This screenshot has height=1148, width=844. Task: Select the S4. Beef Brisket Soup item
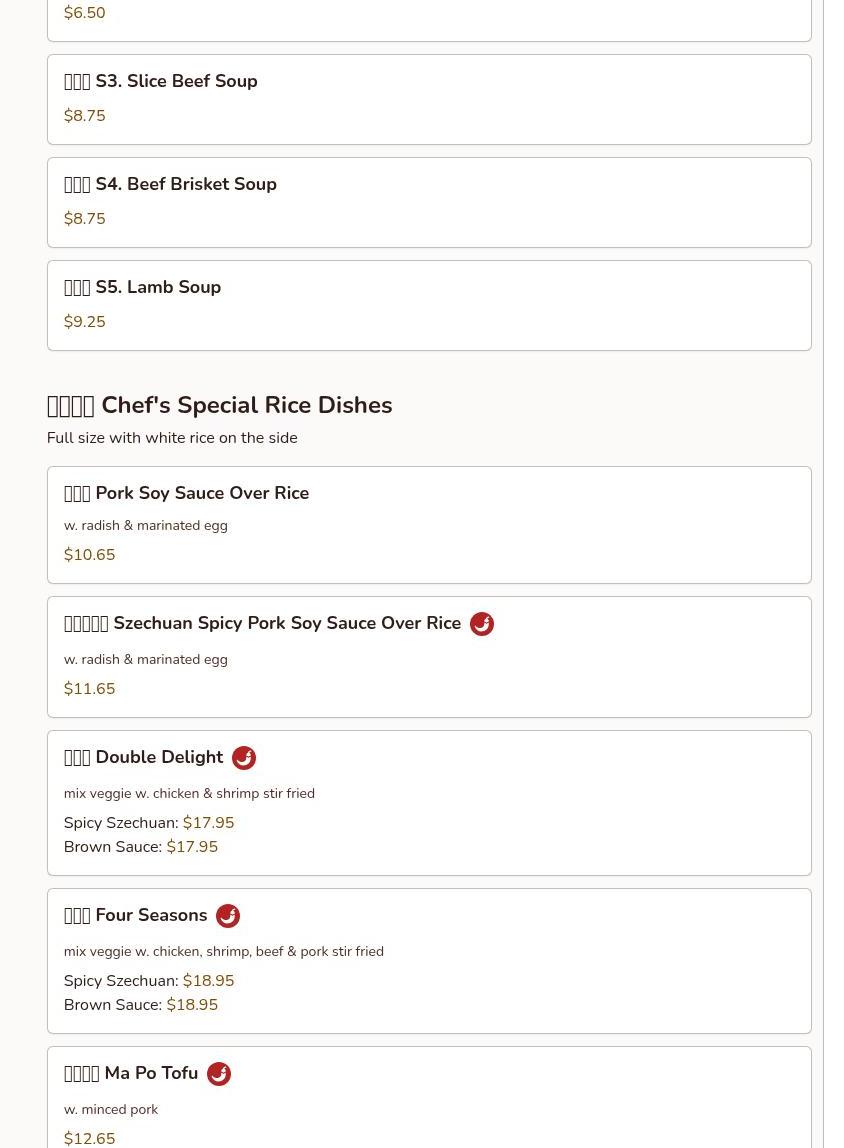[170, 185]
